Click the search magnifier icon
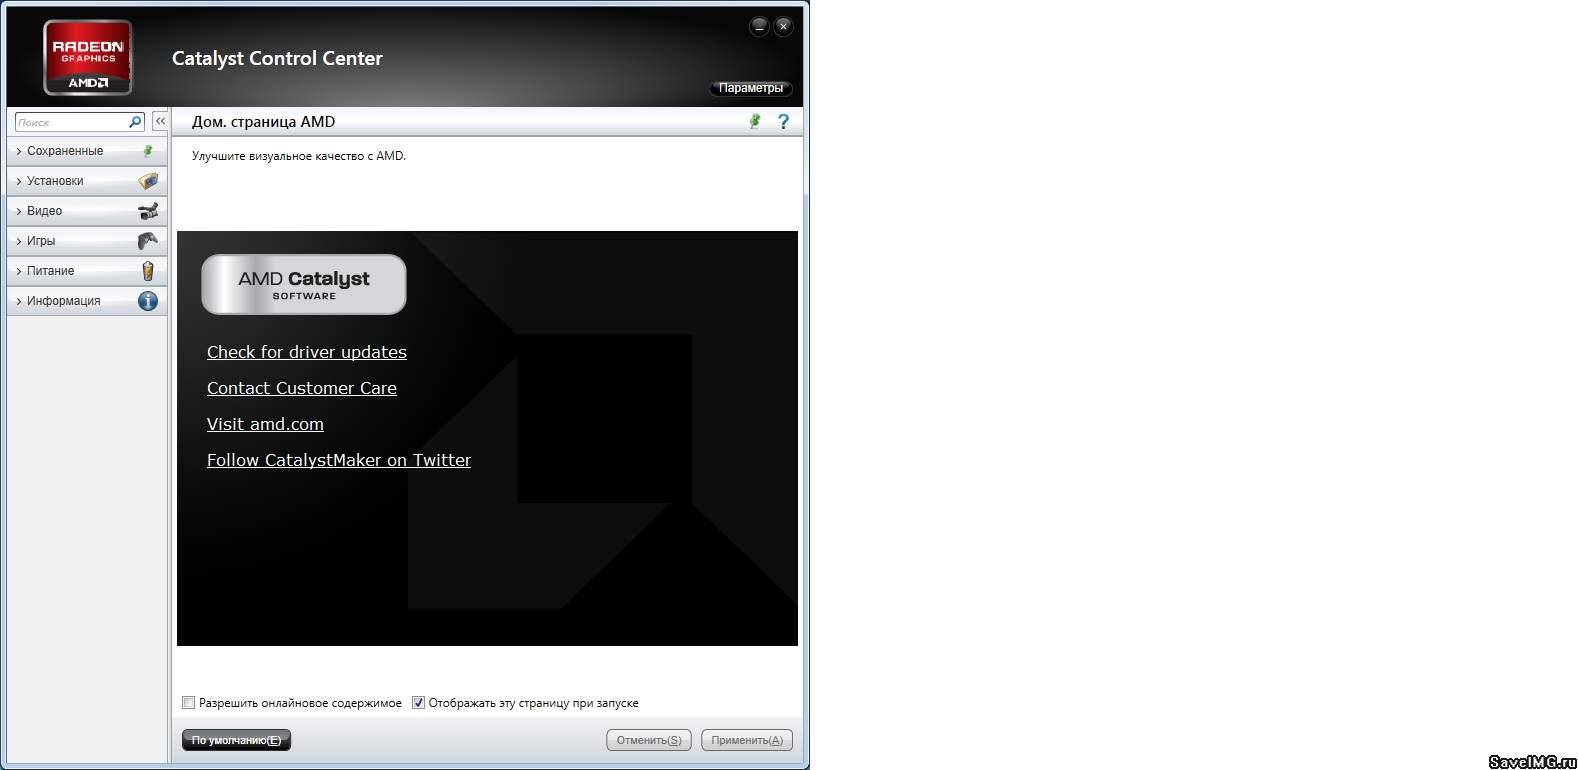 coord(135,122)
